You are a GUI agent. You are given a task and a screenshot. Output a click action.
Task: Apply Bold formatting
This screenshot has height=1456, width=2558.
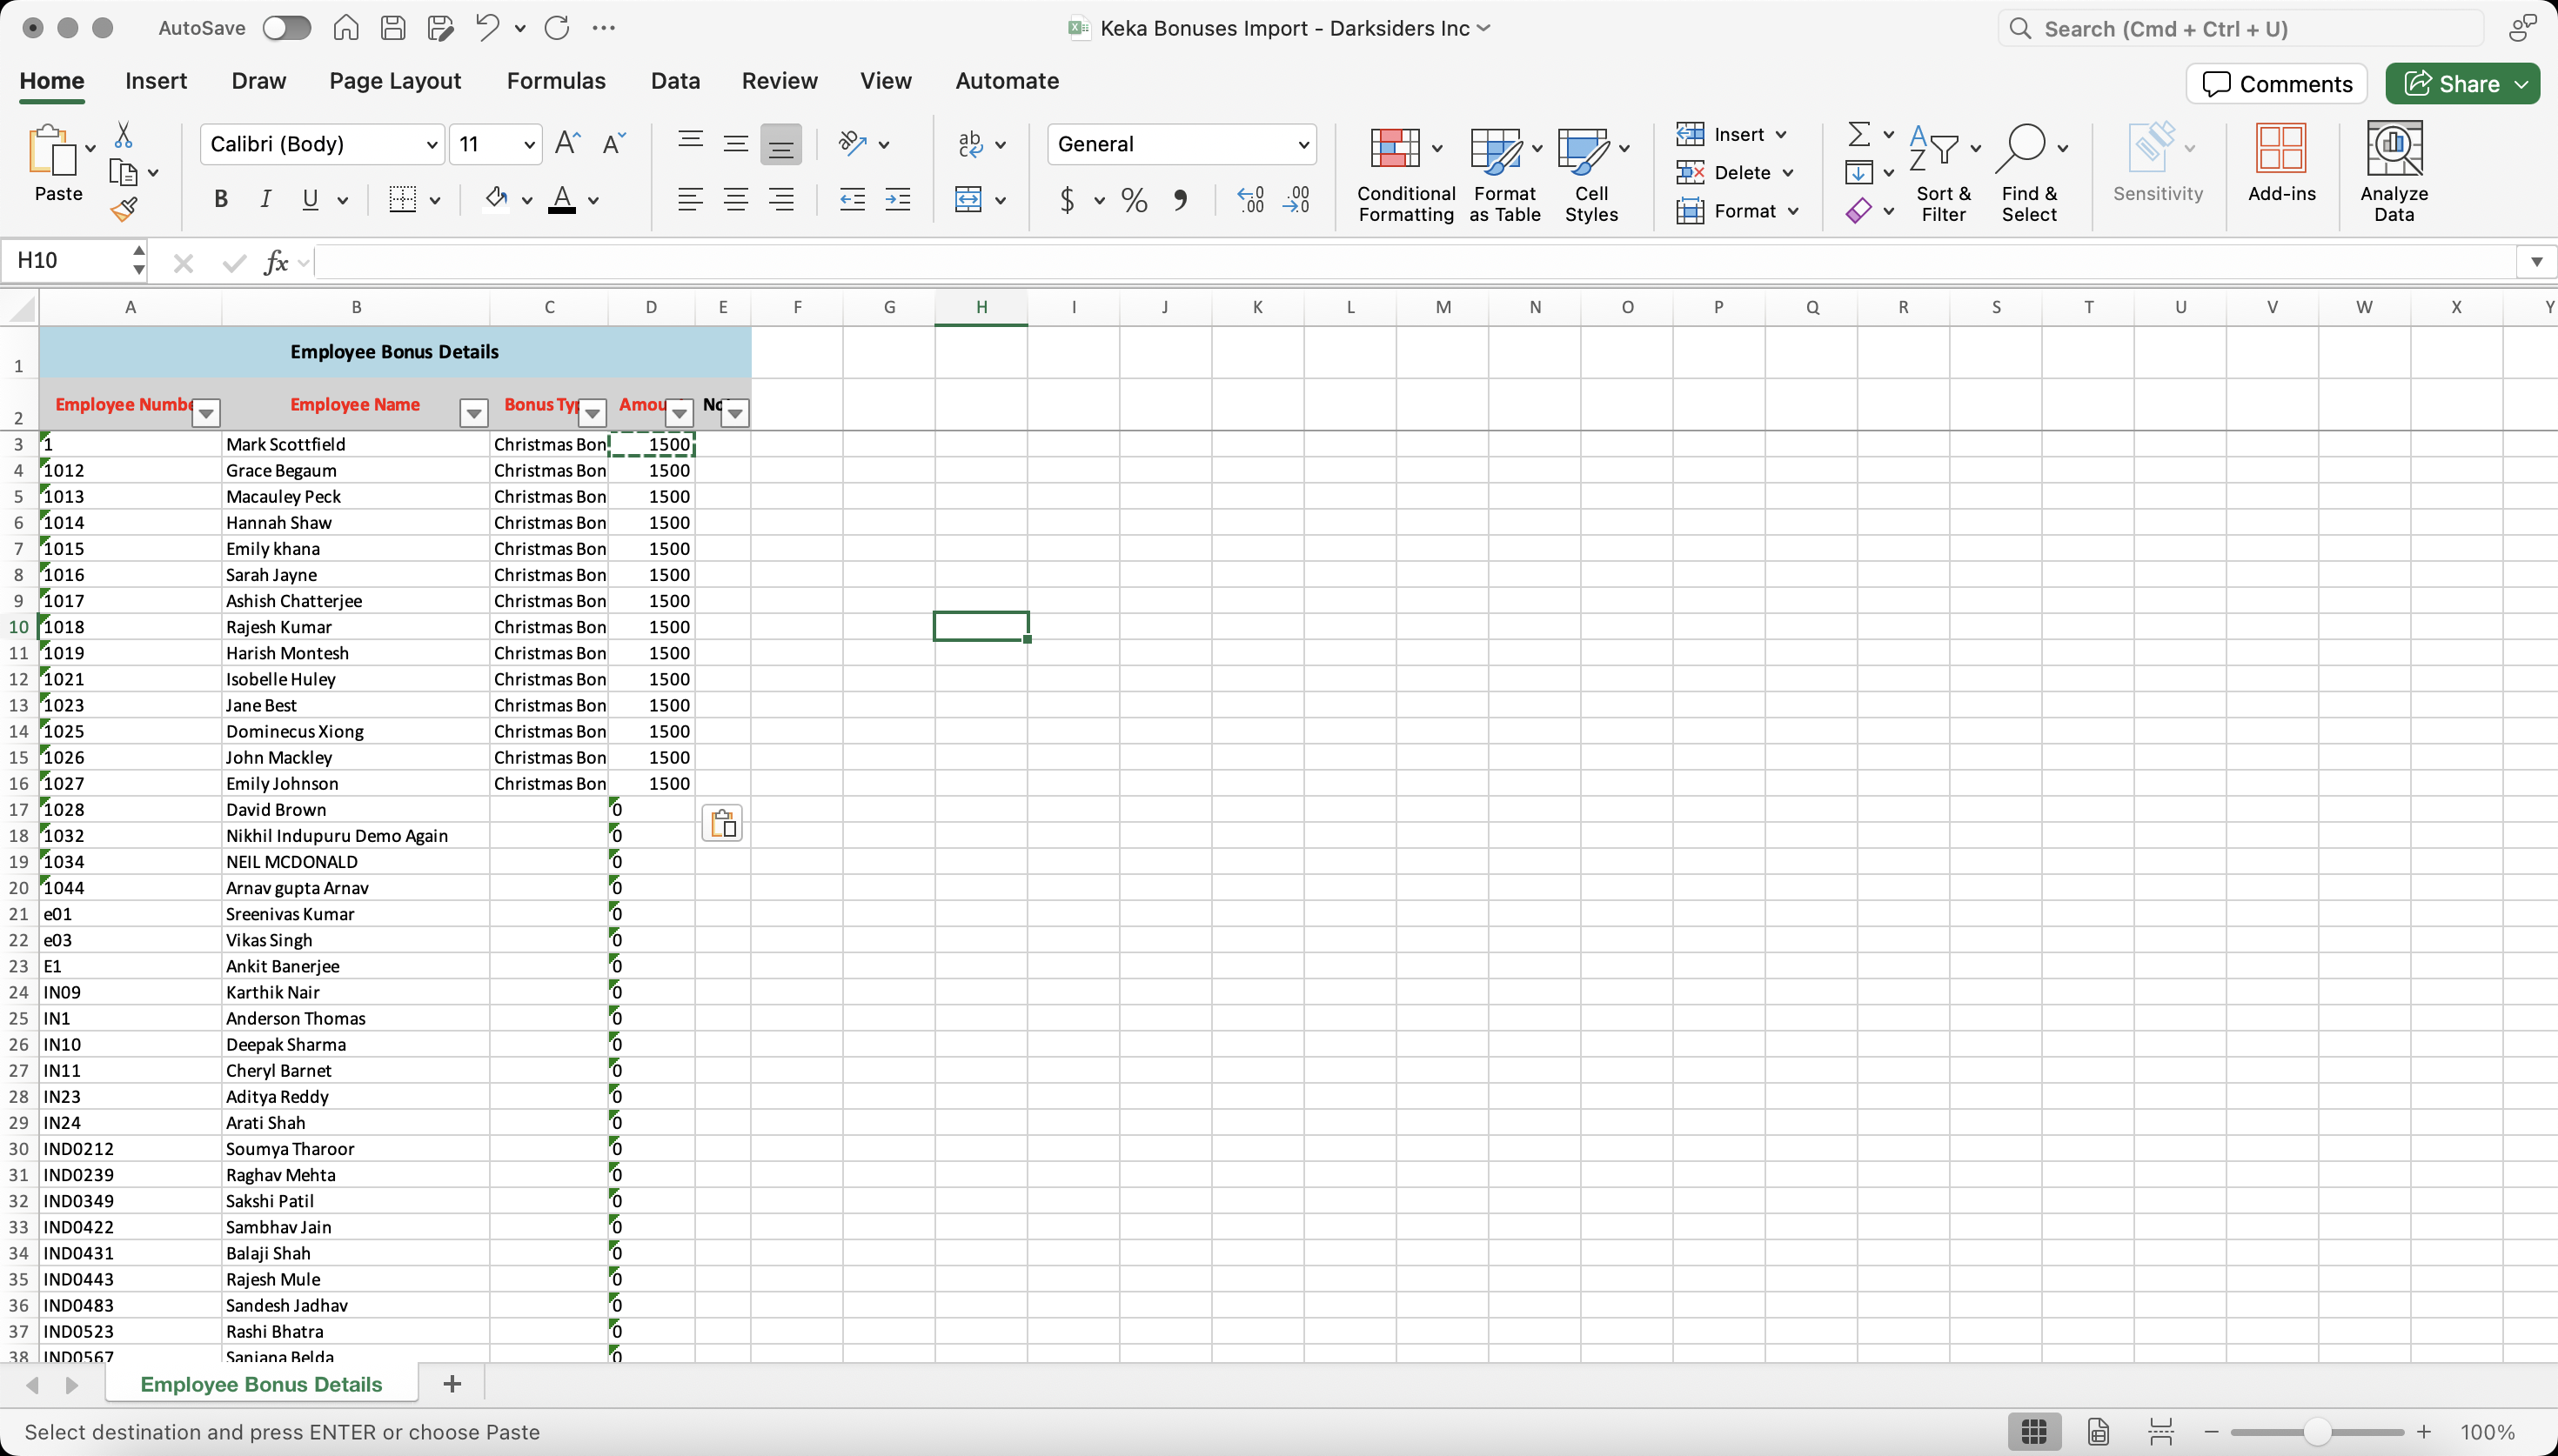(221, 200)
